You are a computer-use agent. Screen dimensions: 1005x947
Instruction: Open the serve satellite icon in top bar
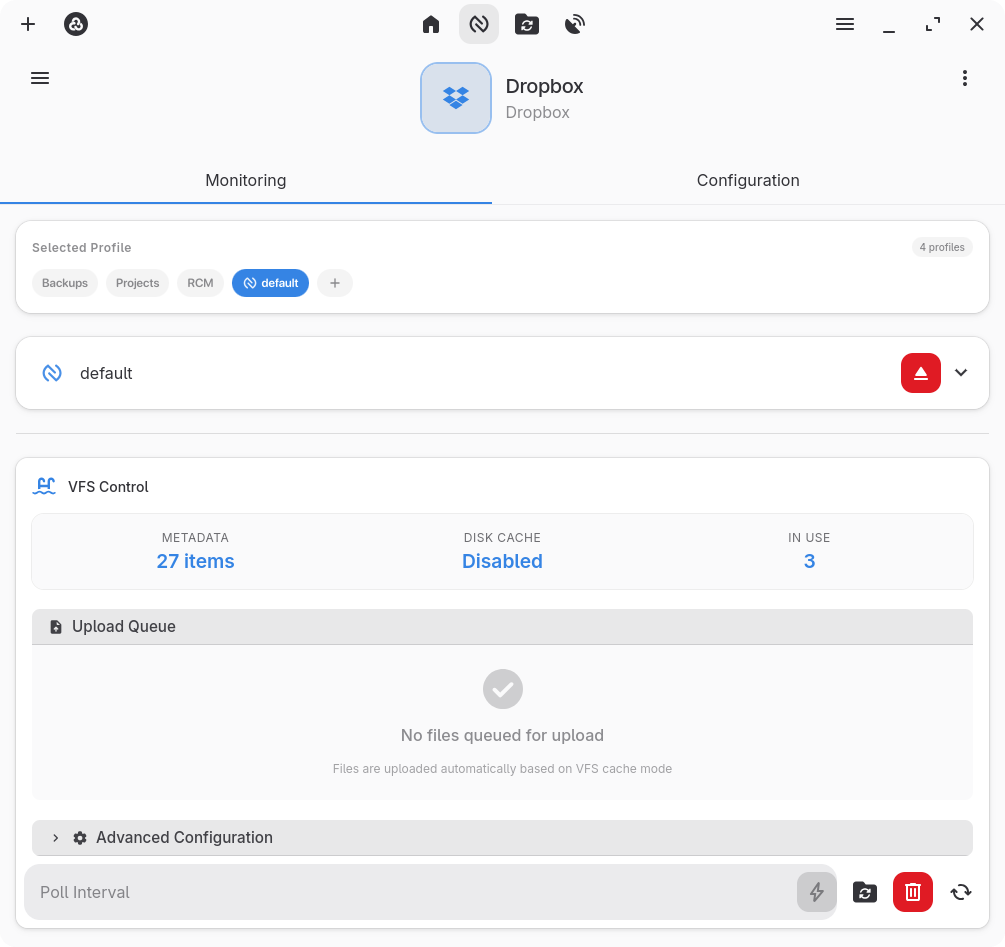575,25
